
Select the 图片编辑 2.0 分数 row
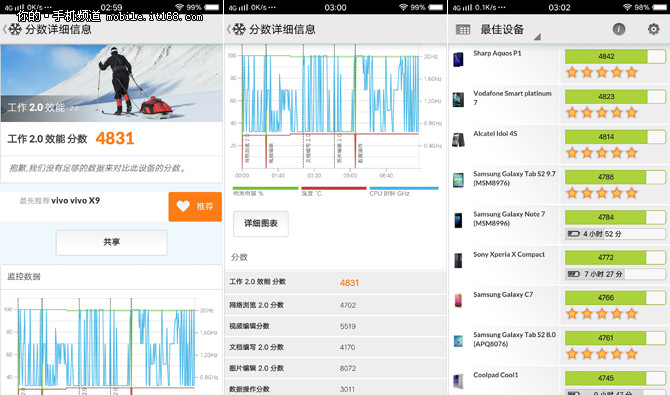tap(335, 368)
